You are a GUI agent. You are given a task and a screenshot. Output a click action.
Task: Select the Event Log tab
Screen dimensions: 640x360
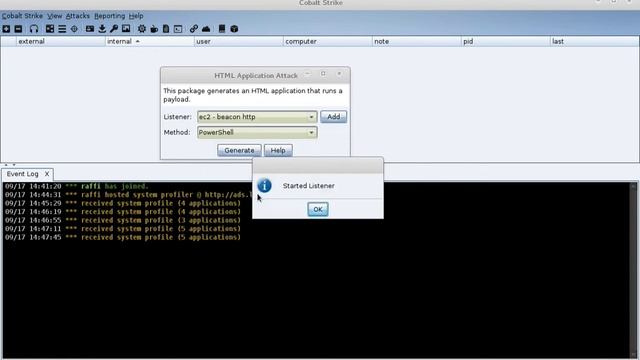point(22,174)
